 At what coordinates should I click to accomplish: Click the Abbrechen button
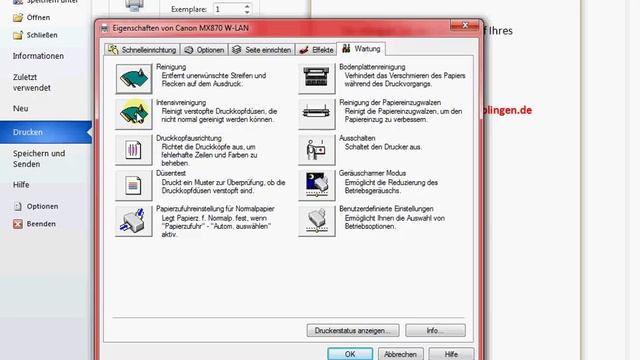pos(400,354)
